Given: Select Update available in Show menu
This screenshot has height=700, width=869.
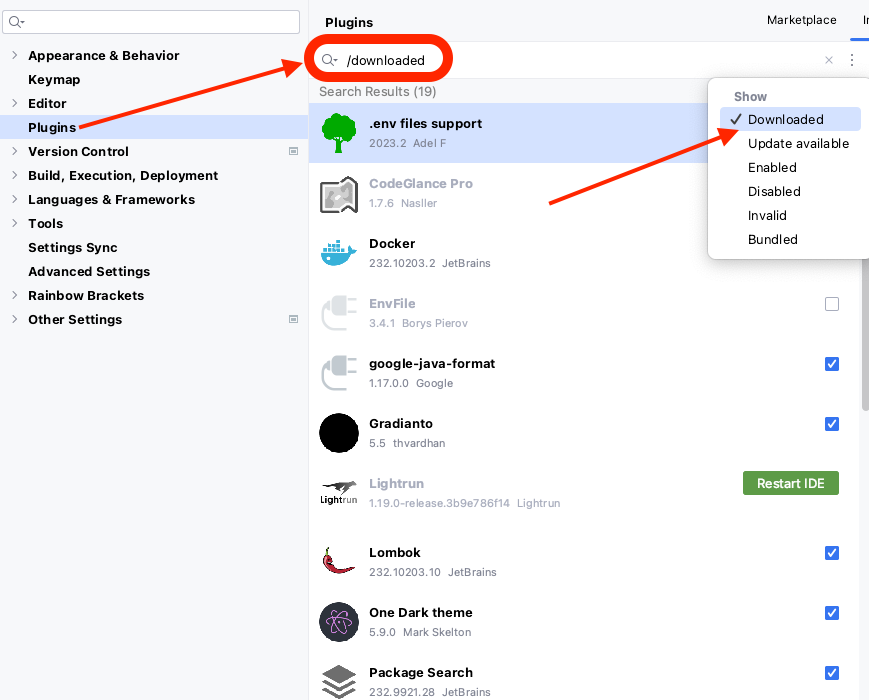Looking at the screenshot, I should 798,144.
